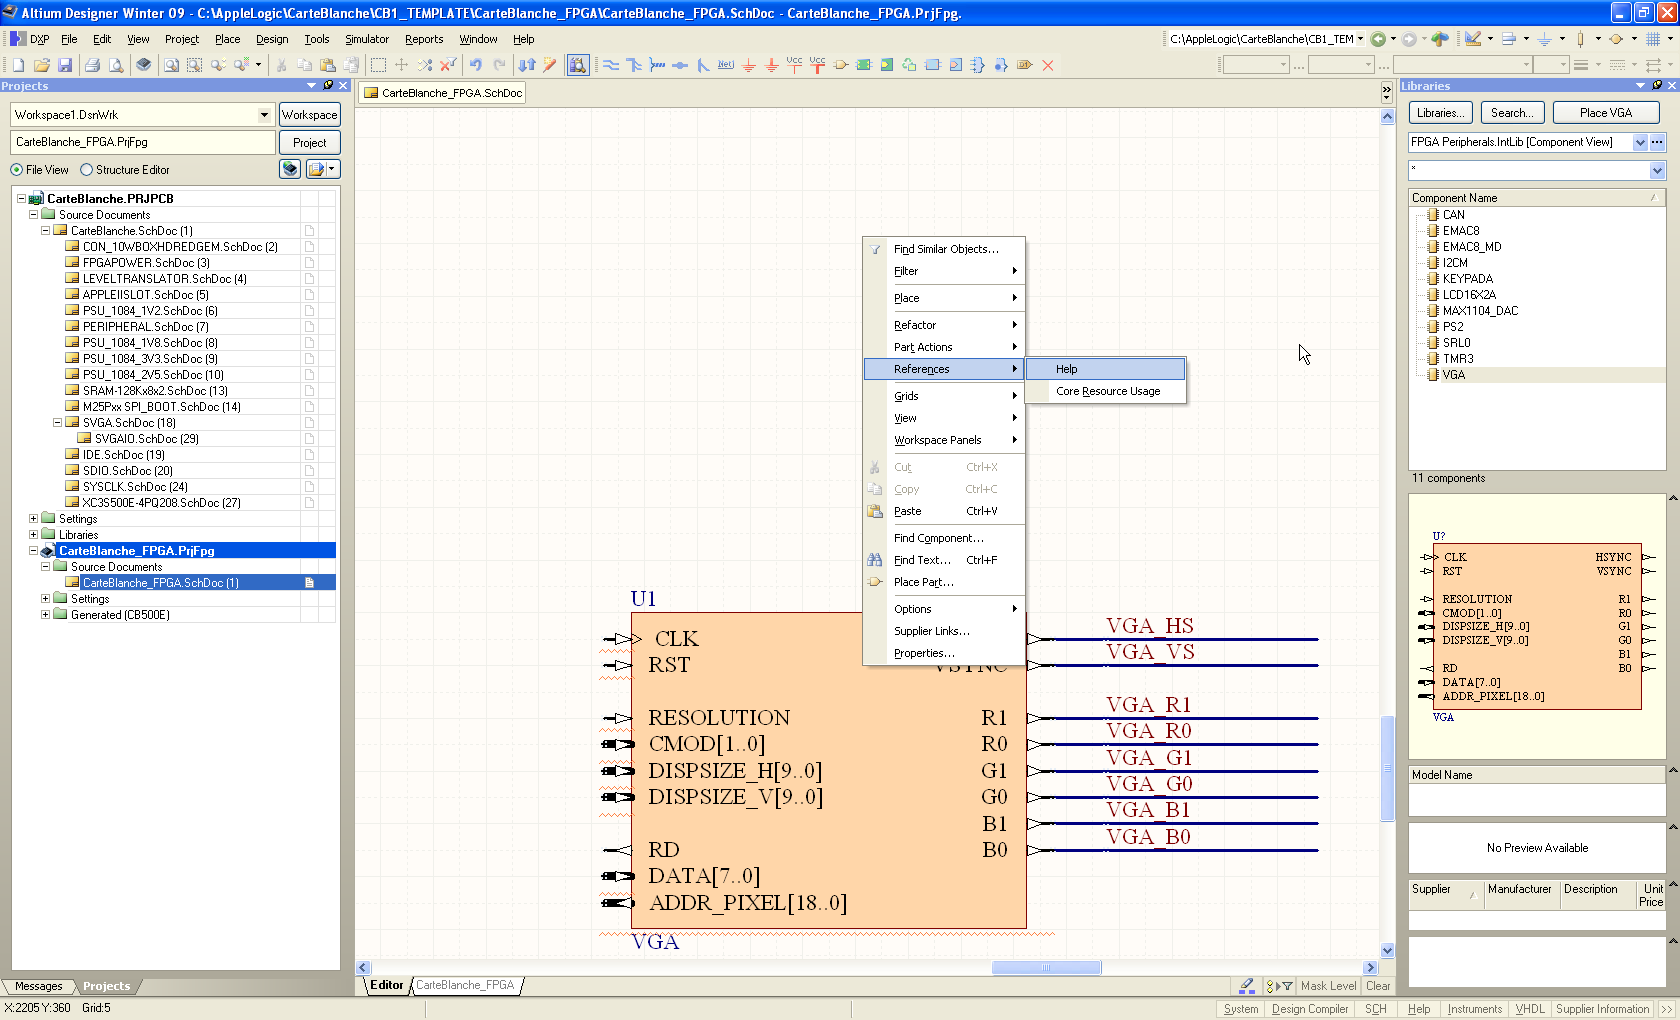Screen dimensions: 1680x1020
Task: Collapse the SVGA.SchDoc tree node
Action: point(57,423)
